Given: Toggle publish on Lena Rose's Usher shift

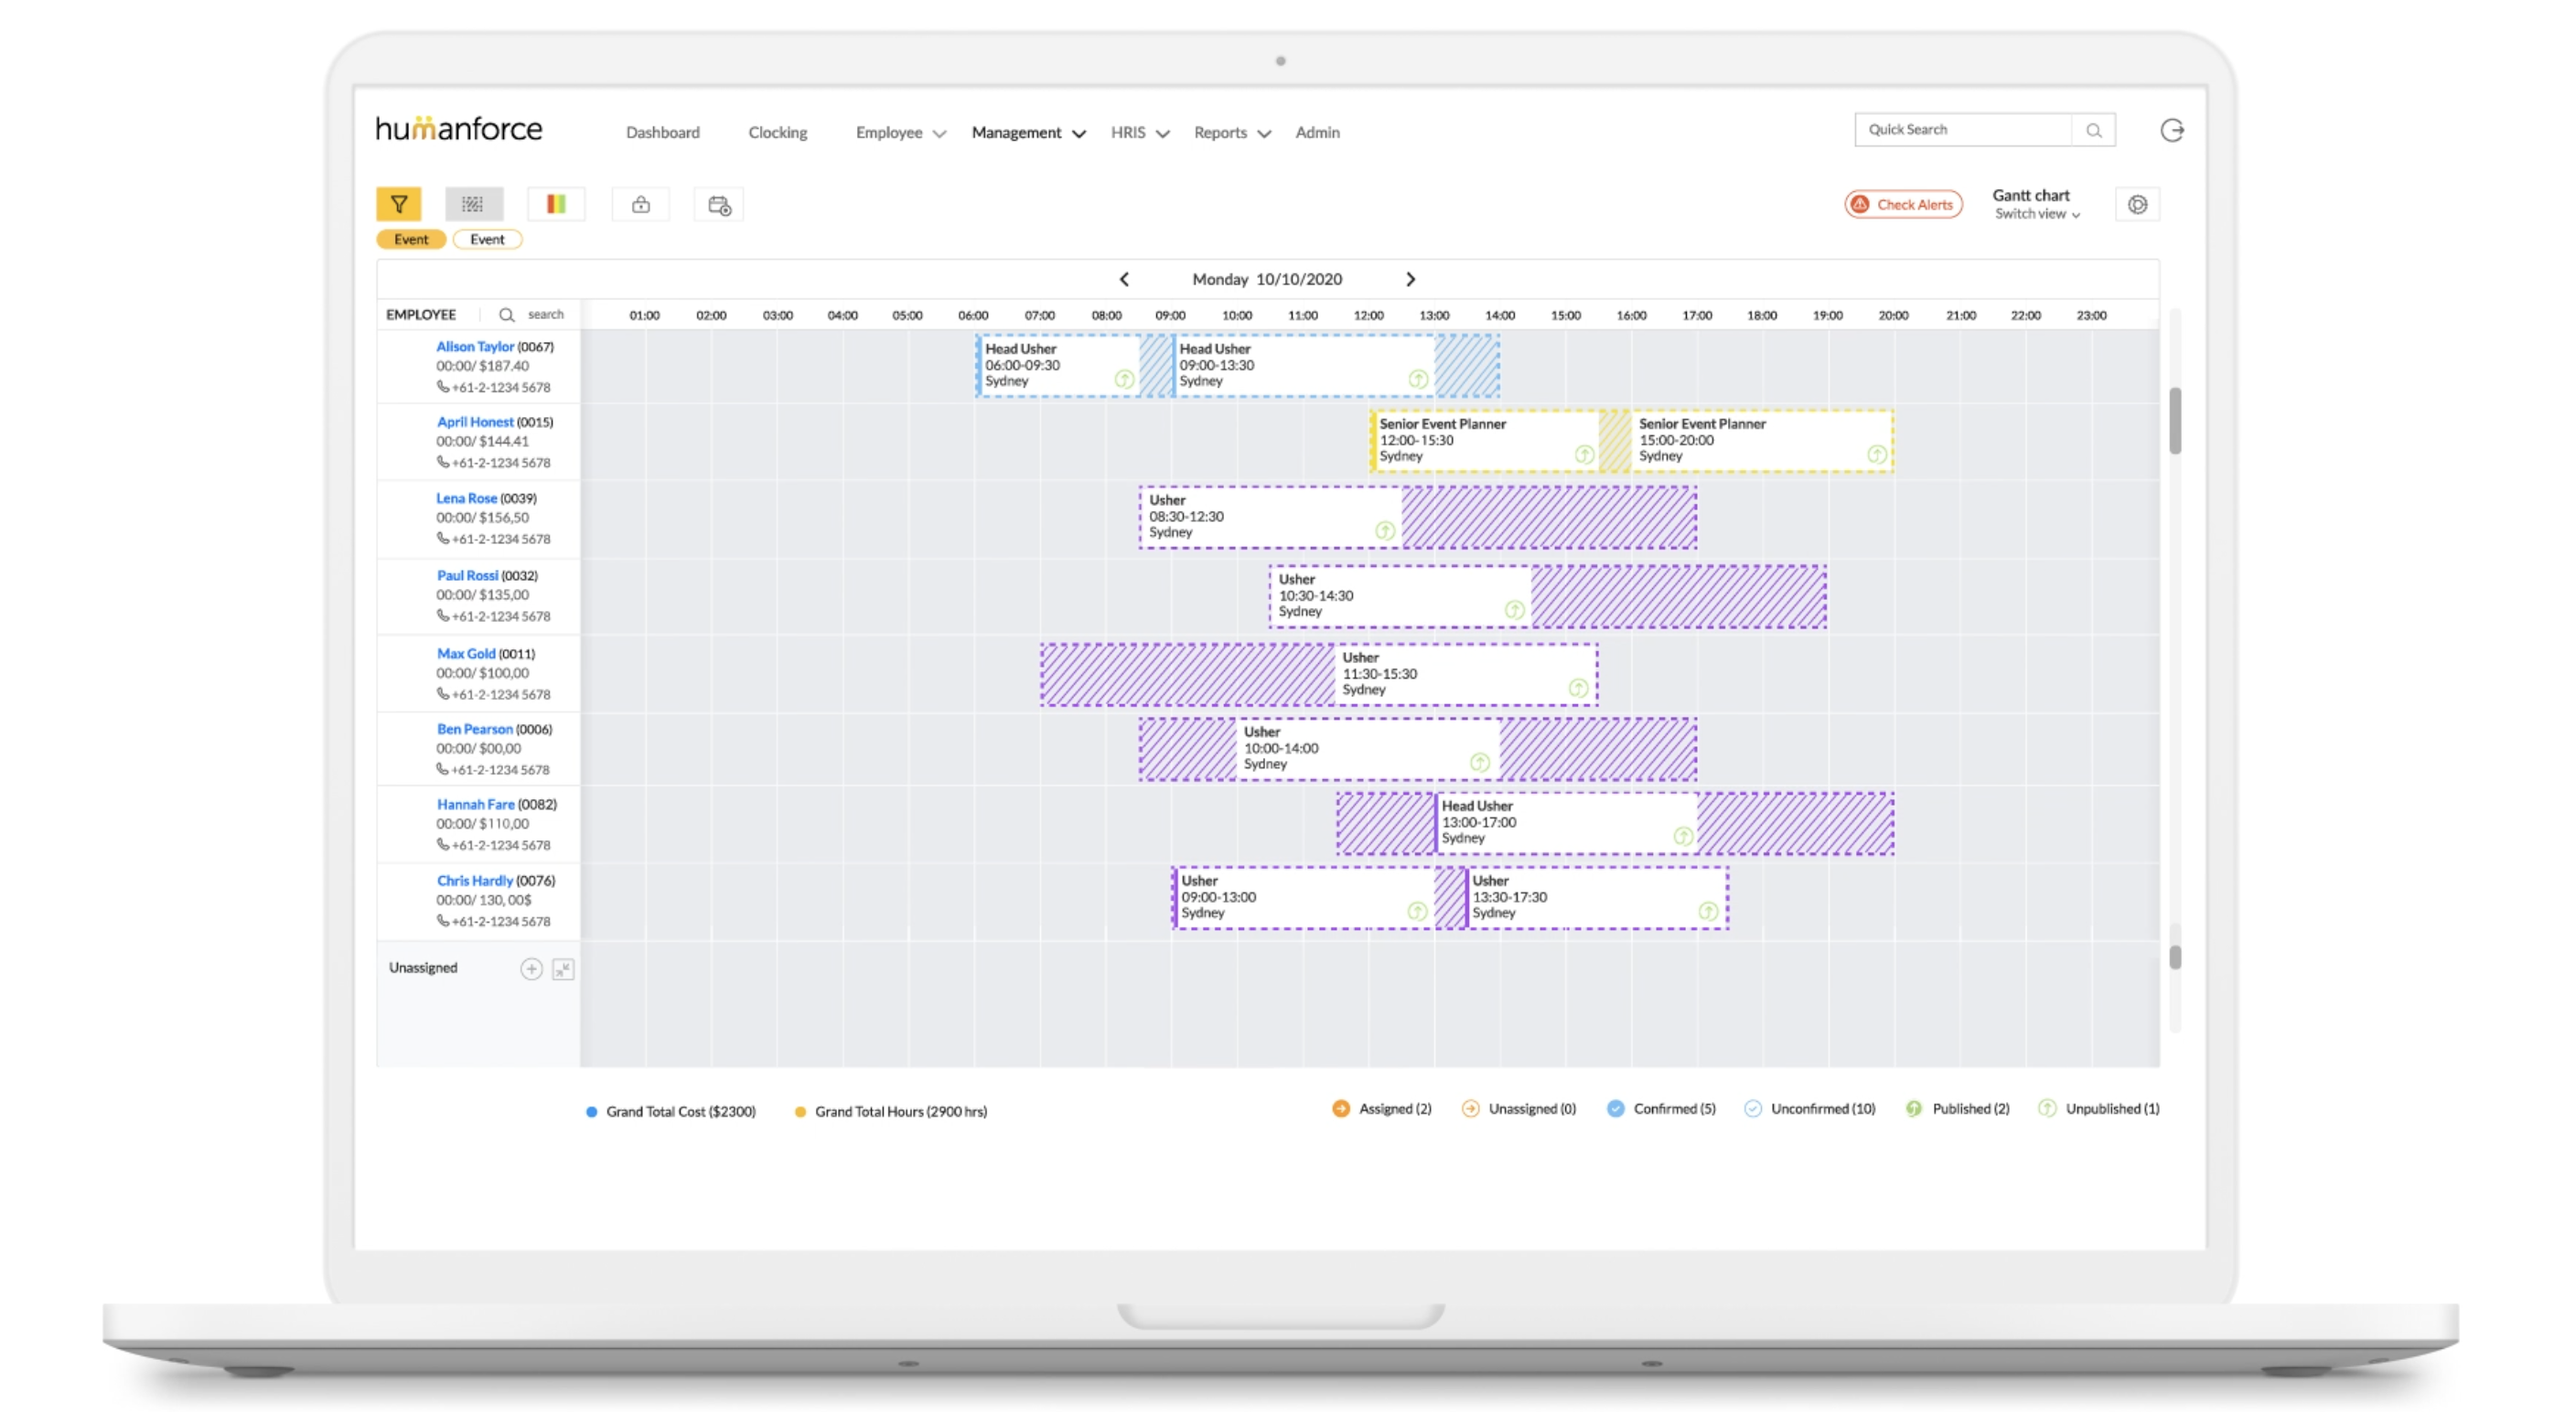Looking at the screenshot, I should (1385, 532).
